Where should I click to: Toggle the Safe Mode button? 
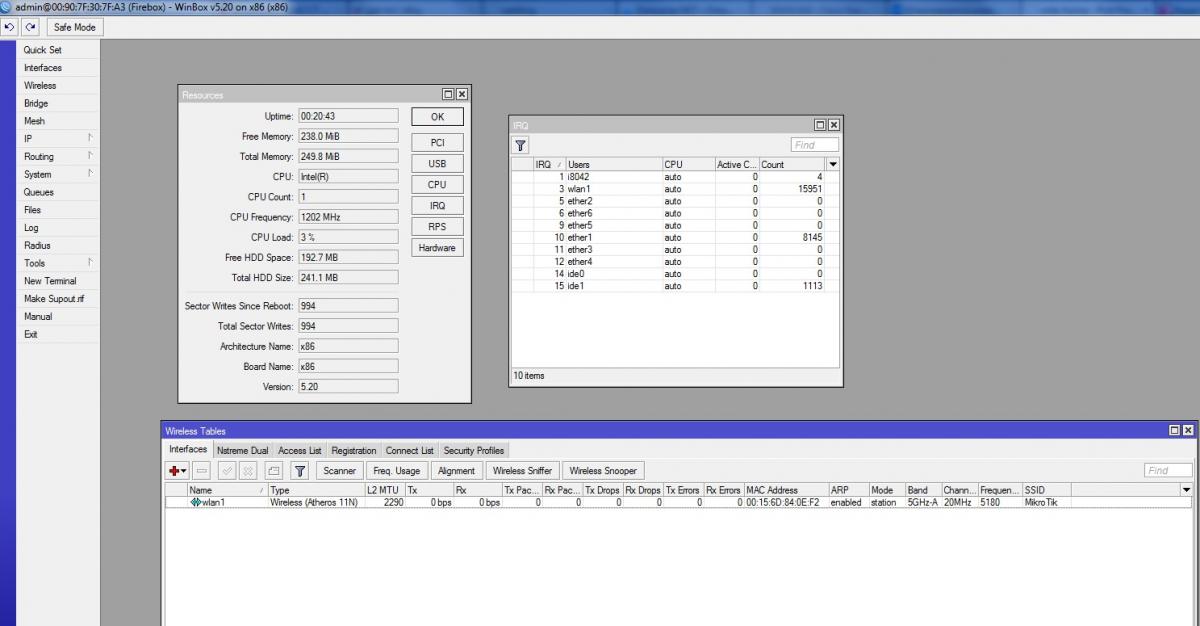(74, 27)
